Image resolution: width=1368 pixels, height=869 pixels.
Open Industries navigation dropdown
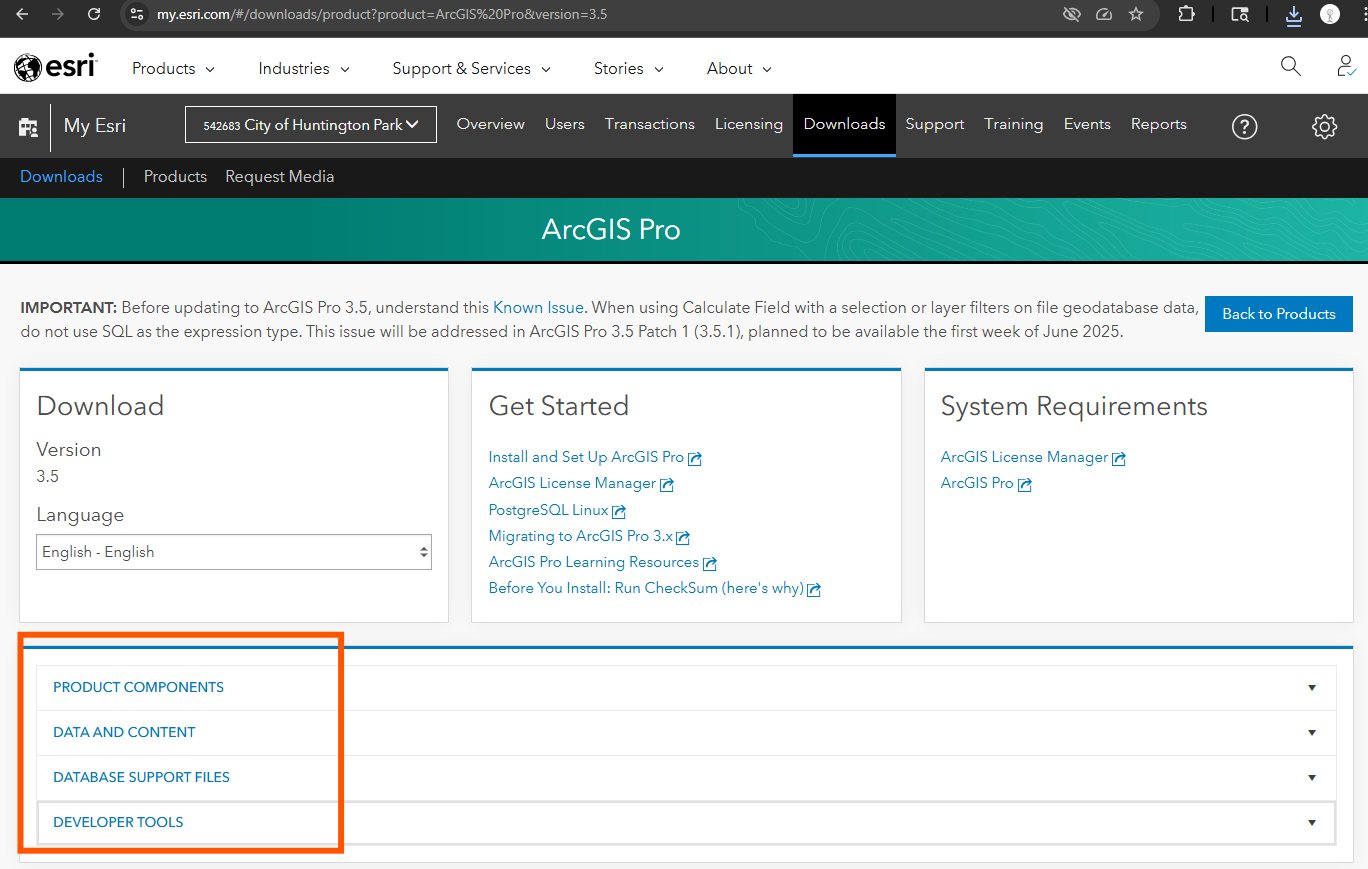point(304,68)
